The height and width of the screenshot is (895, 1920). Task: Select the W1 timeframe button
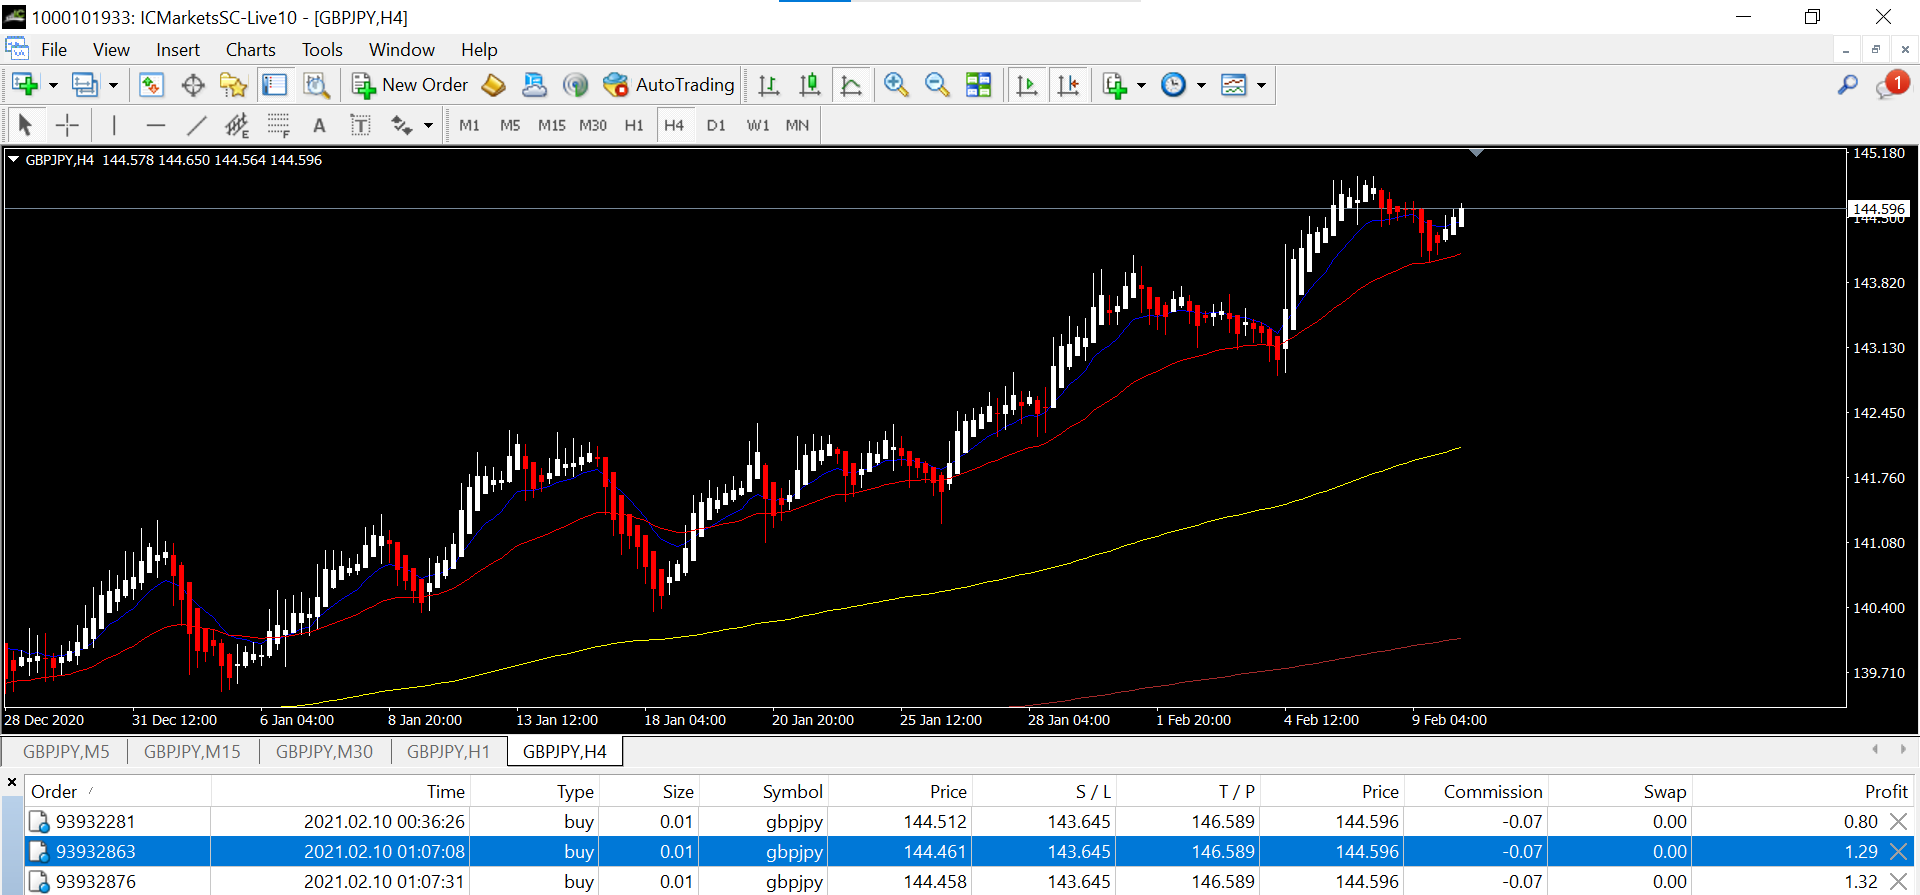coord(758,125)
